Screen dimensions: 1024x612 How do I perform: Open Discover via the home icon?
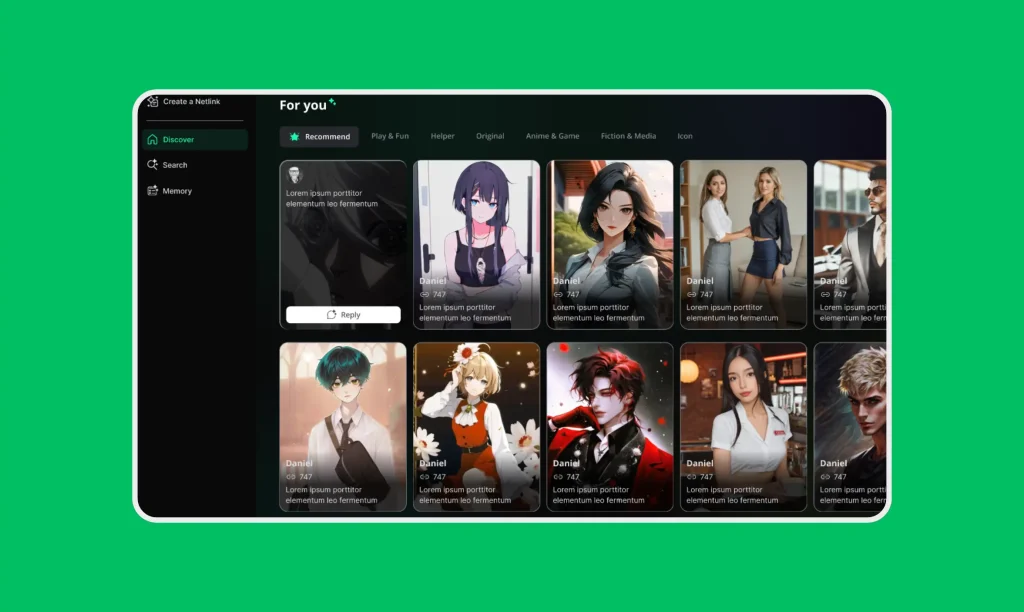coord(153,140)
